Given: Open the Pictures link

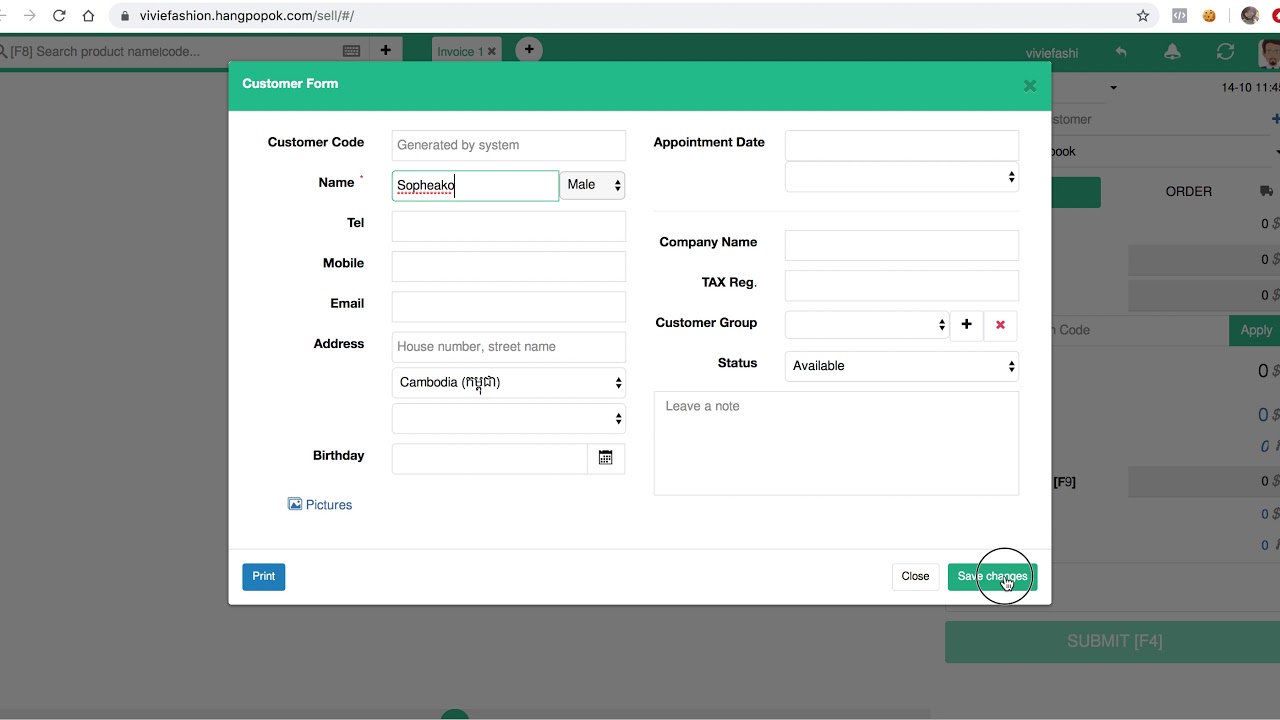Looking at the screenshot, I should tap(320, 505).
